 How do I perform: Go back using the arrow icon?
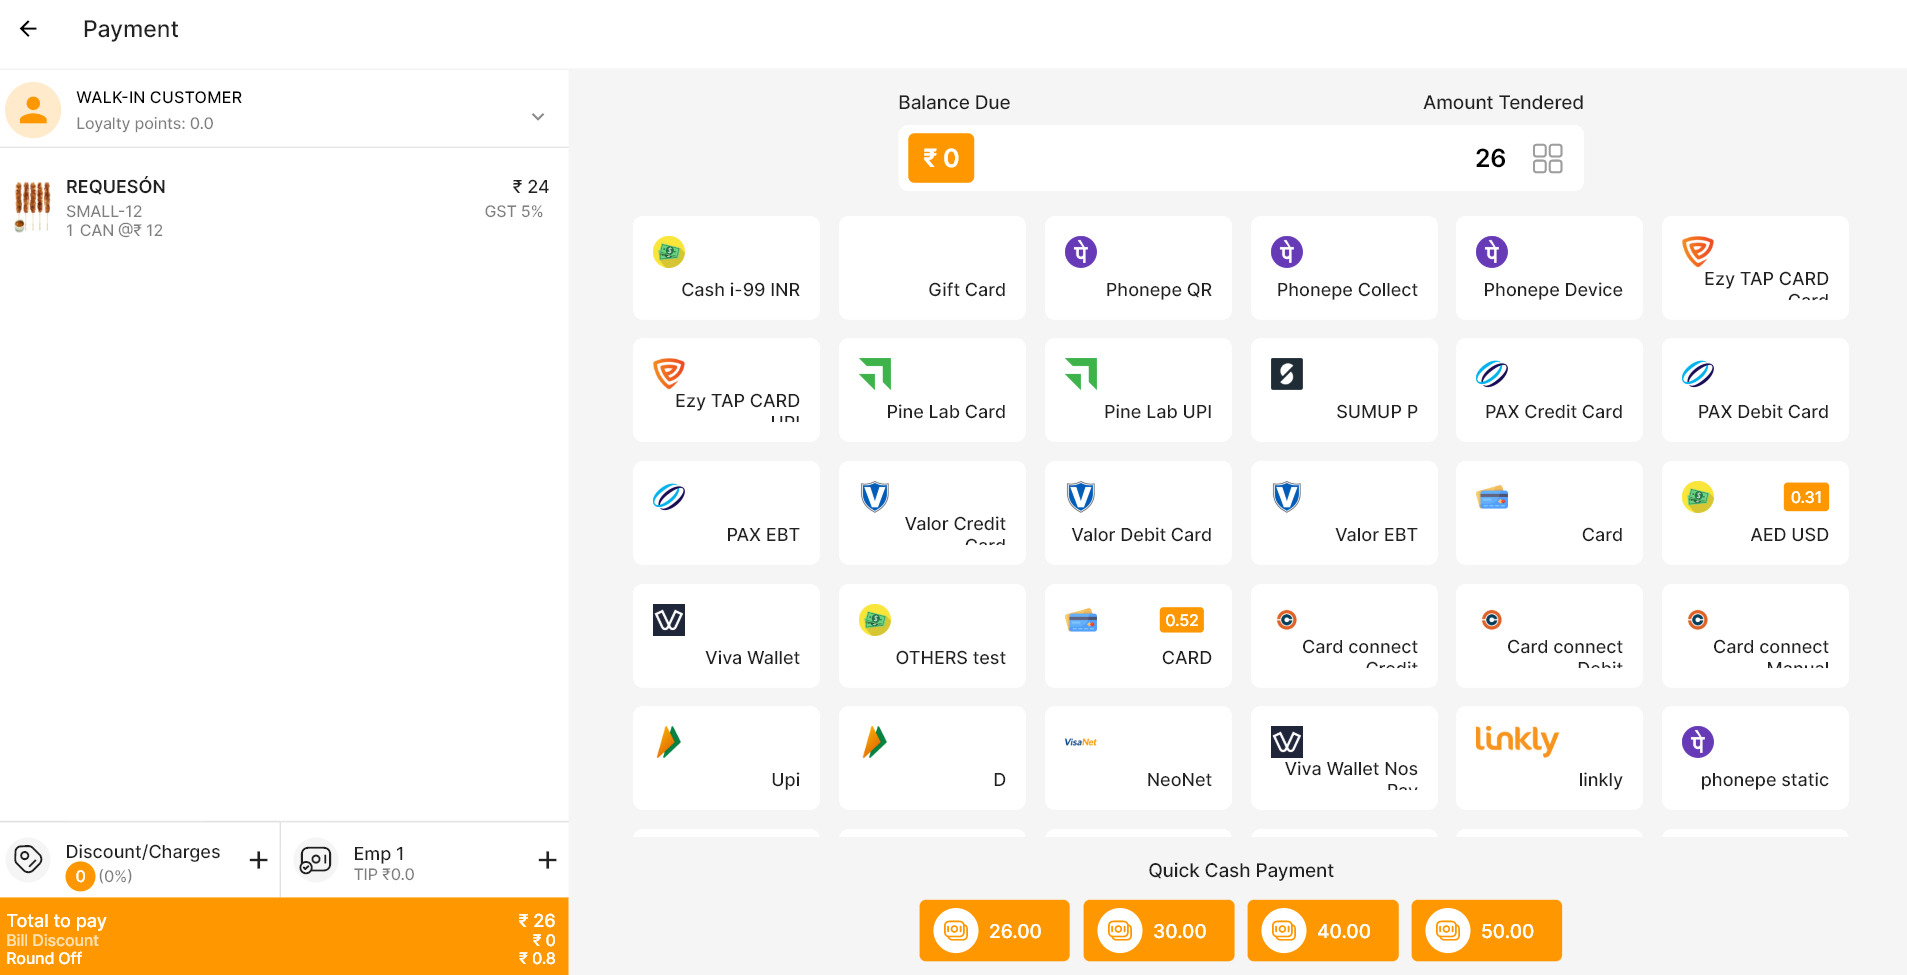[x=28, y=29]
